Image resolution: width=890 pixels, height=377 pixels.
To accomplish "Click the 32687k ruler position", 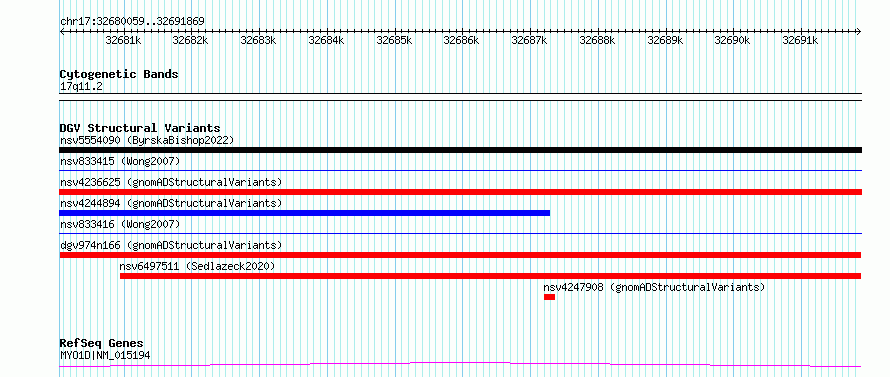I will click(530, 40).
